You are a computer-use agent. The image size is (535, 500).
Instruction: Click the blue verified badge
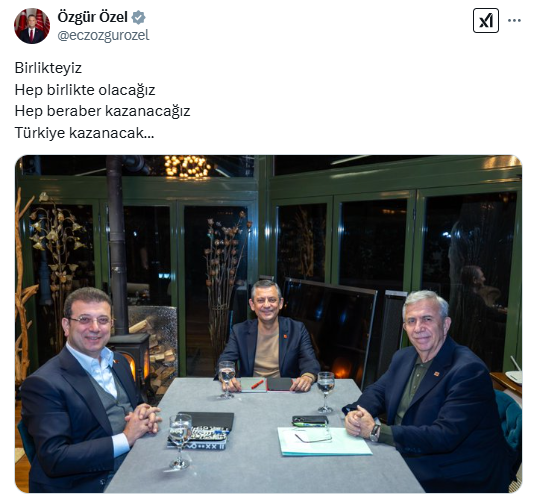[x=139, y=17]
